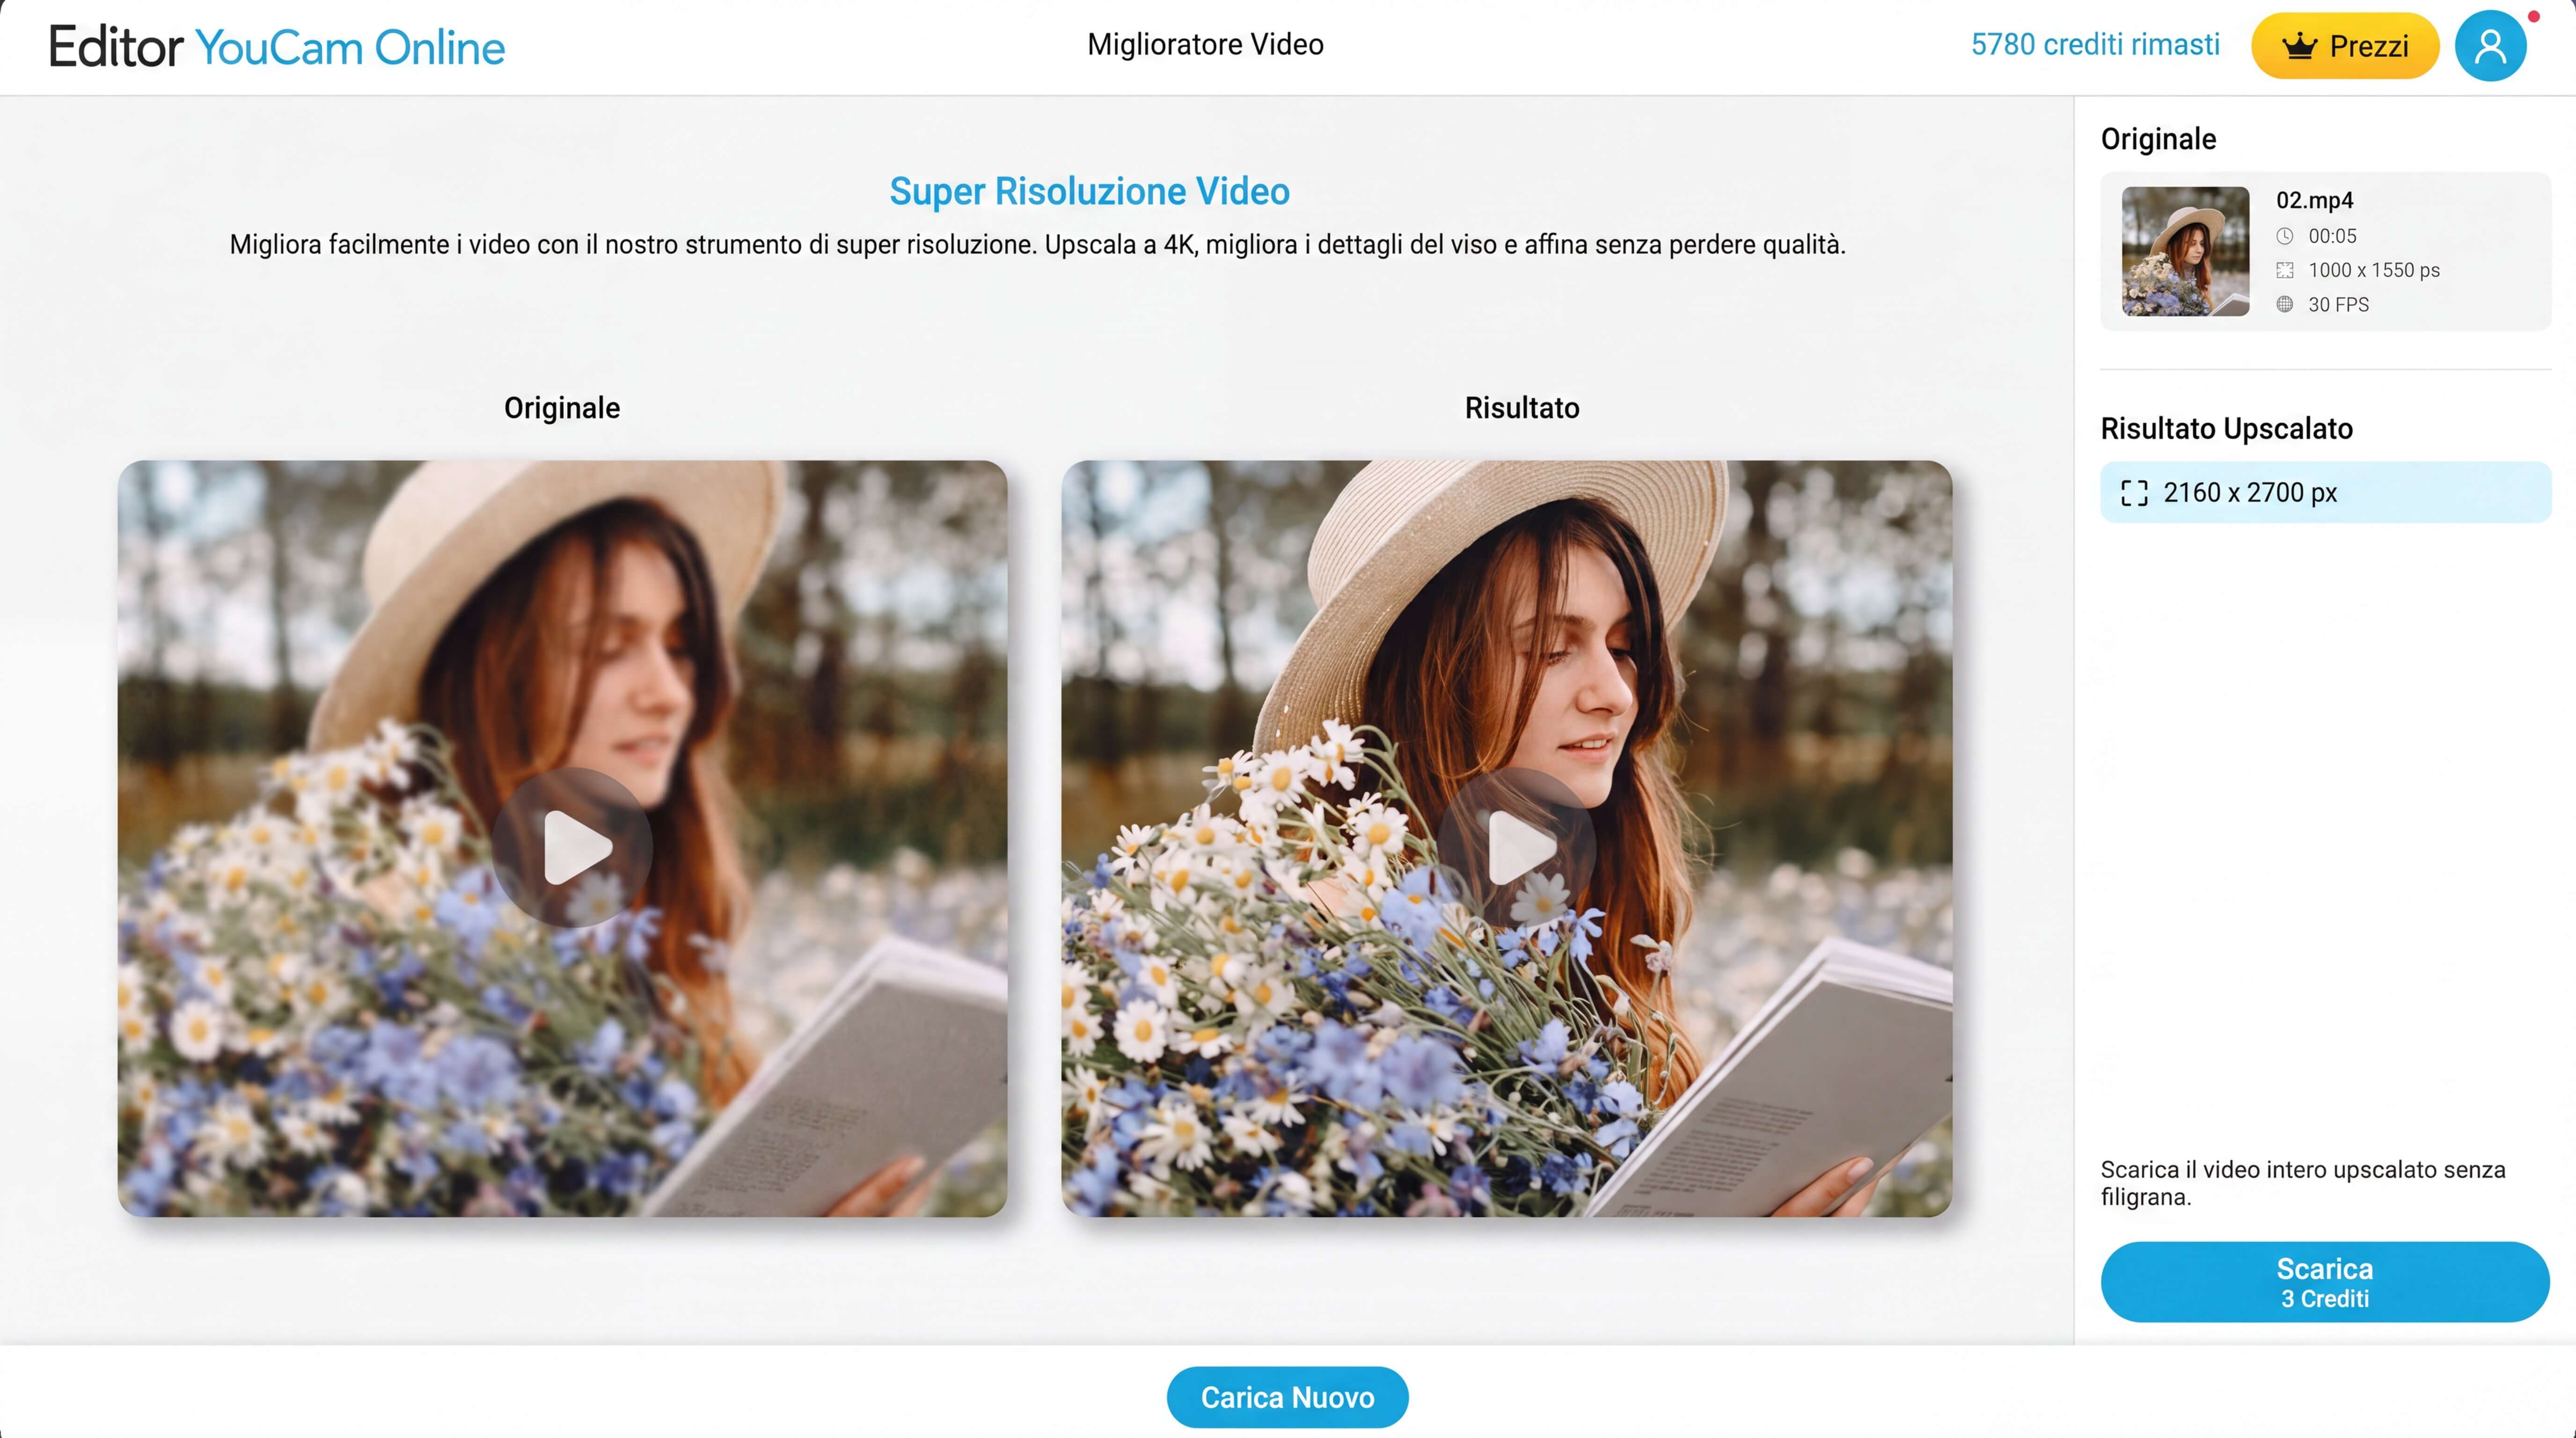
Task: Click the crown icon on the Prezzi button
Action: click(2300, 46)
